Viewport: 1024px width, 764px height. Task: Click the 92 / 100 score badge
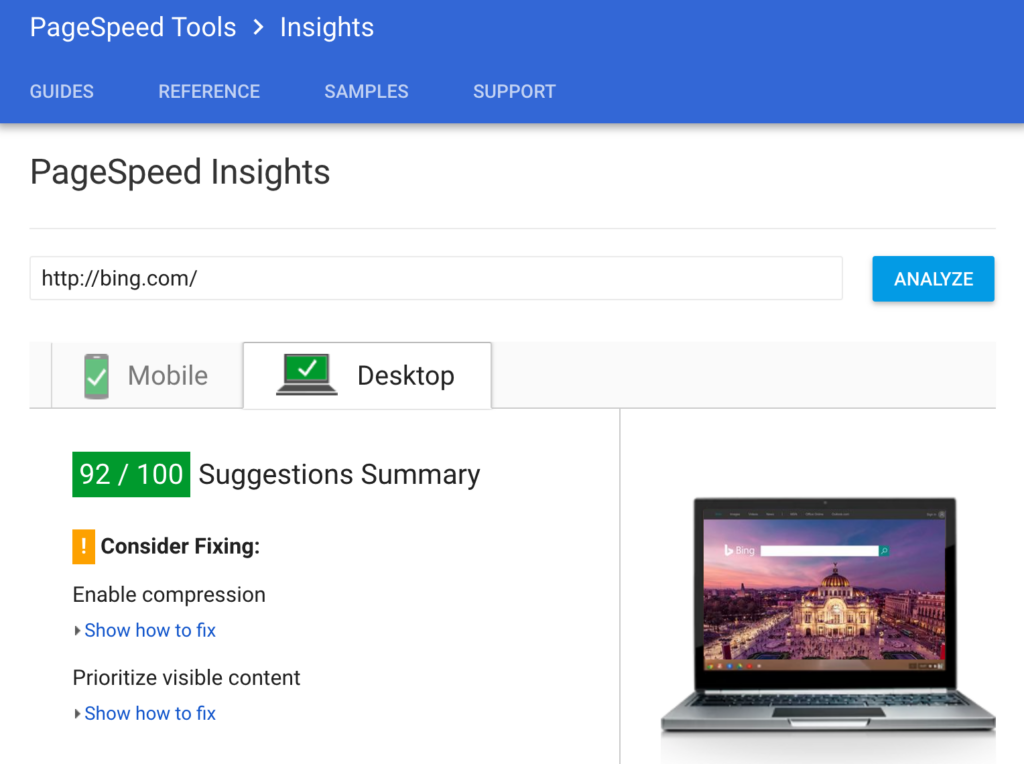(x=131, y=475)
